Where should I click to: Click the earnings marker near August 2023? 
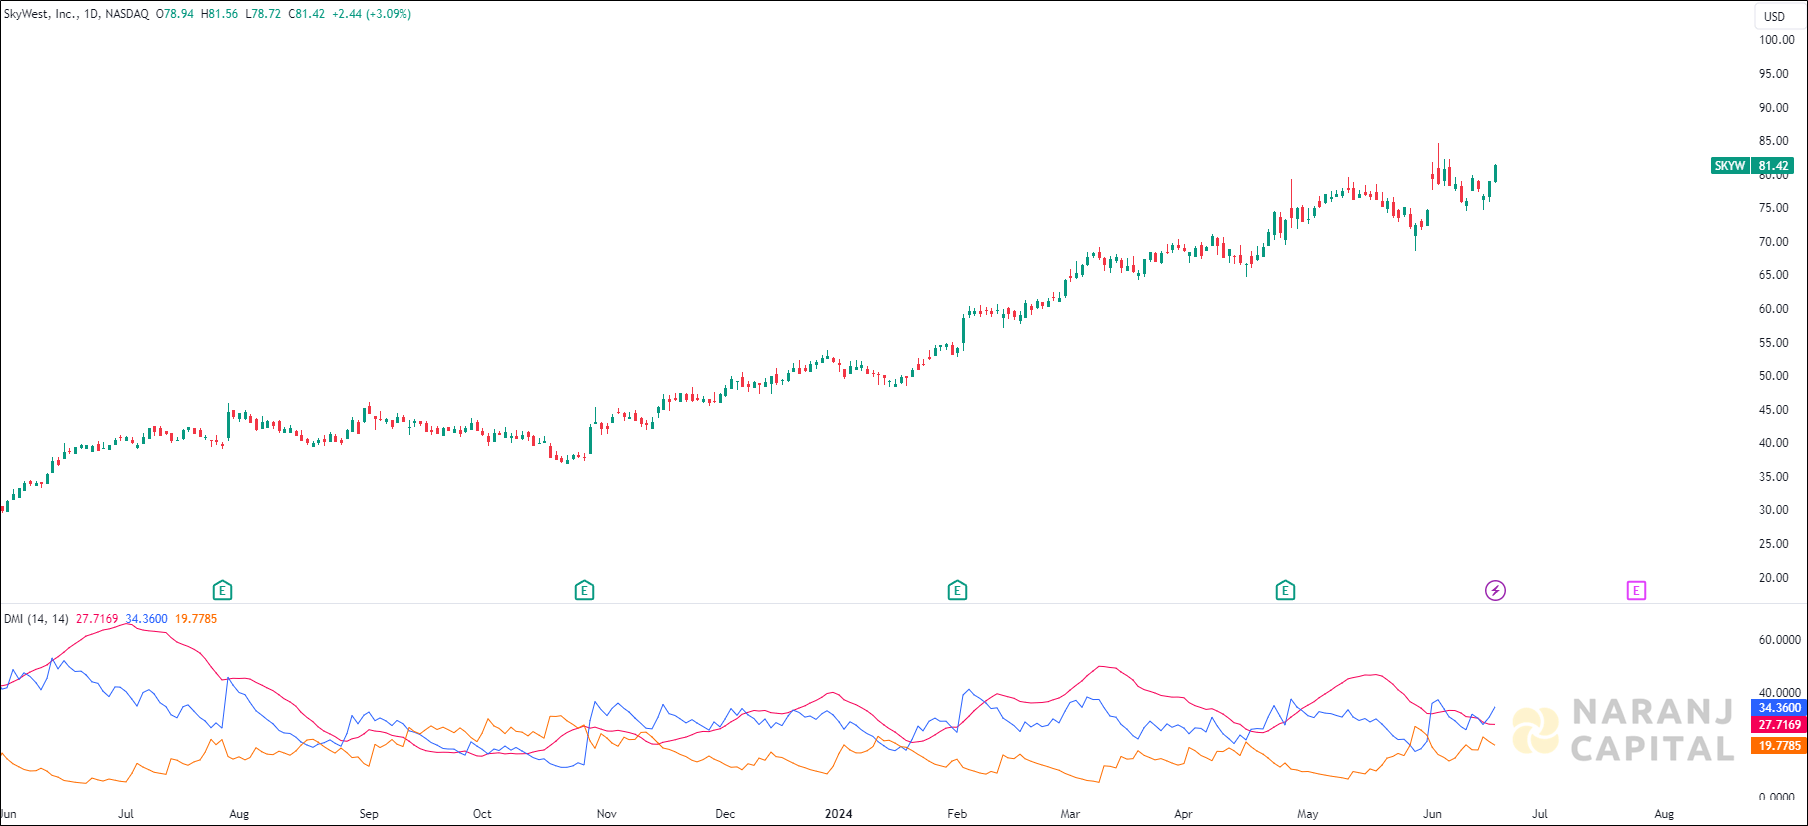[x=223, y=590]
